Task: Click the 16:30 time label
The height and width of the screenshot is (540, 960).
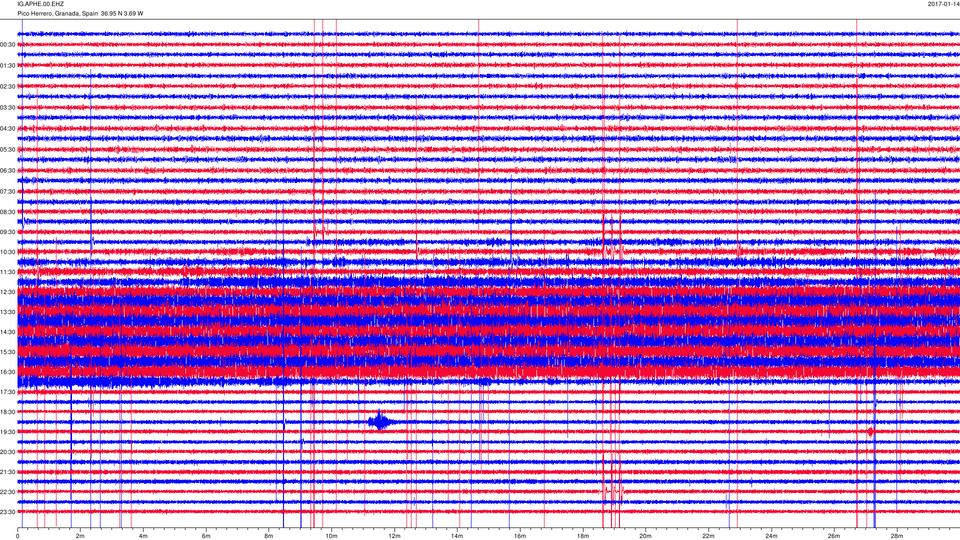Action: click(8, 372)
